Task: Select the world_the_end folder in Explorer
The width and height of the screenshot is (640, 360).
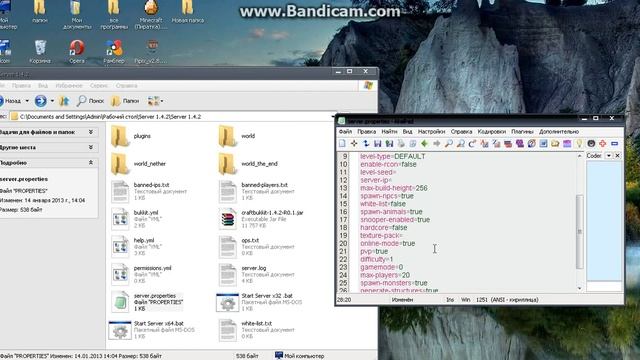Action: tap(248, 164)
